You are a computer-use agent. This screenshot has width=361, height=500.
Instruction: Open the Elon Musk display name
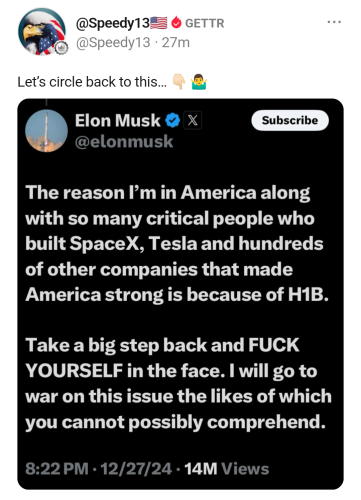(117, 120)
